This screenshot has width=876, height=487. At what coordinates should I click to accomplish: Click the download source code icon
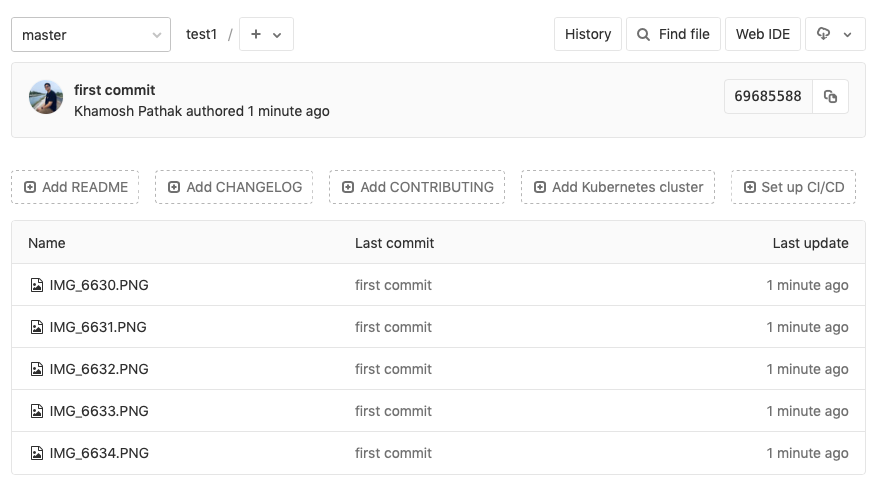(824, 34)
